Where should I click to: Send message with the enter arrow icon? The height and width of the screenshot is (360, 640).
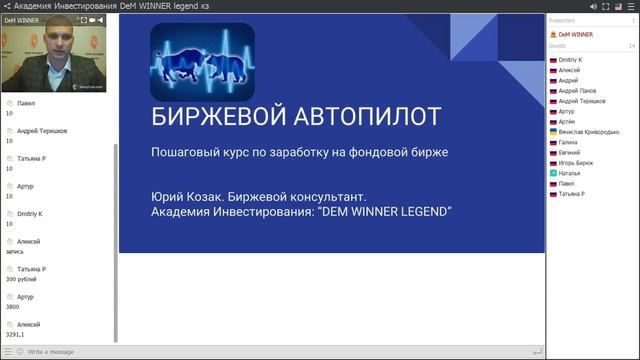click(x=538, y=351)
